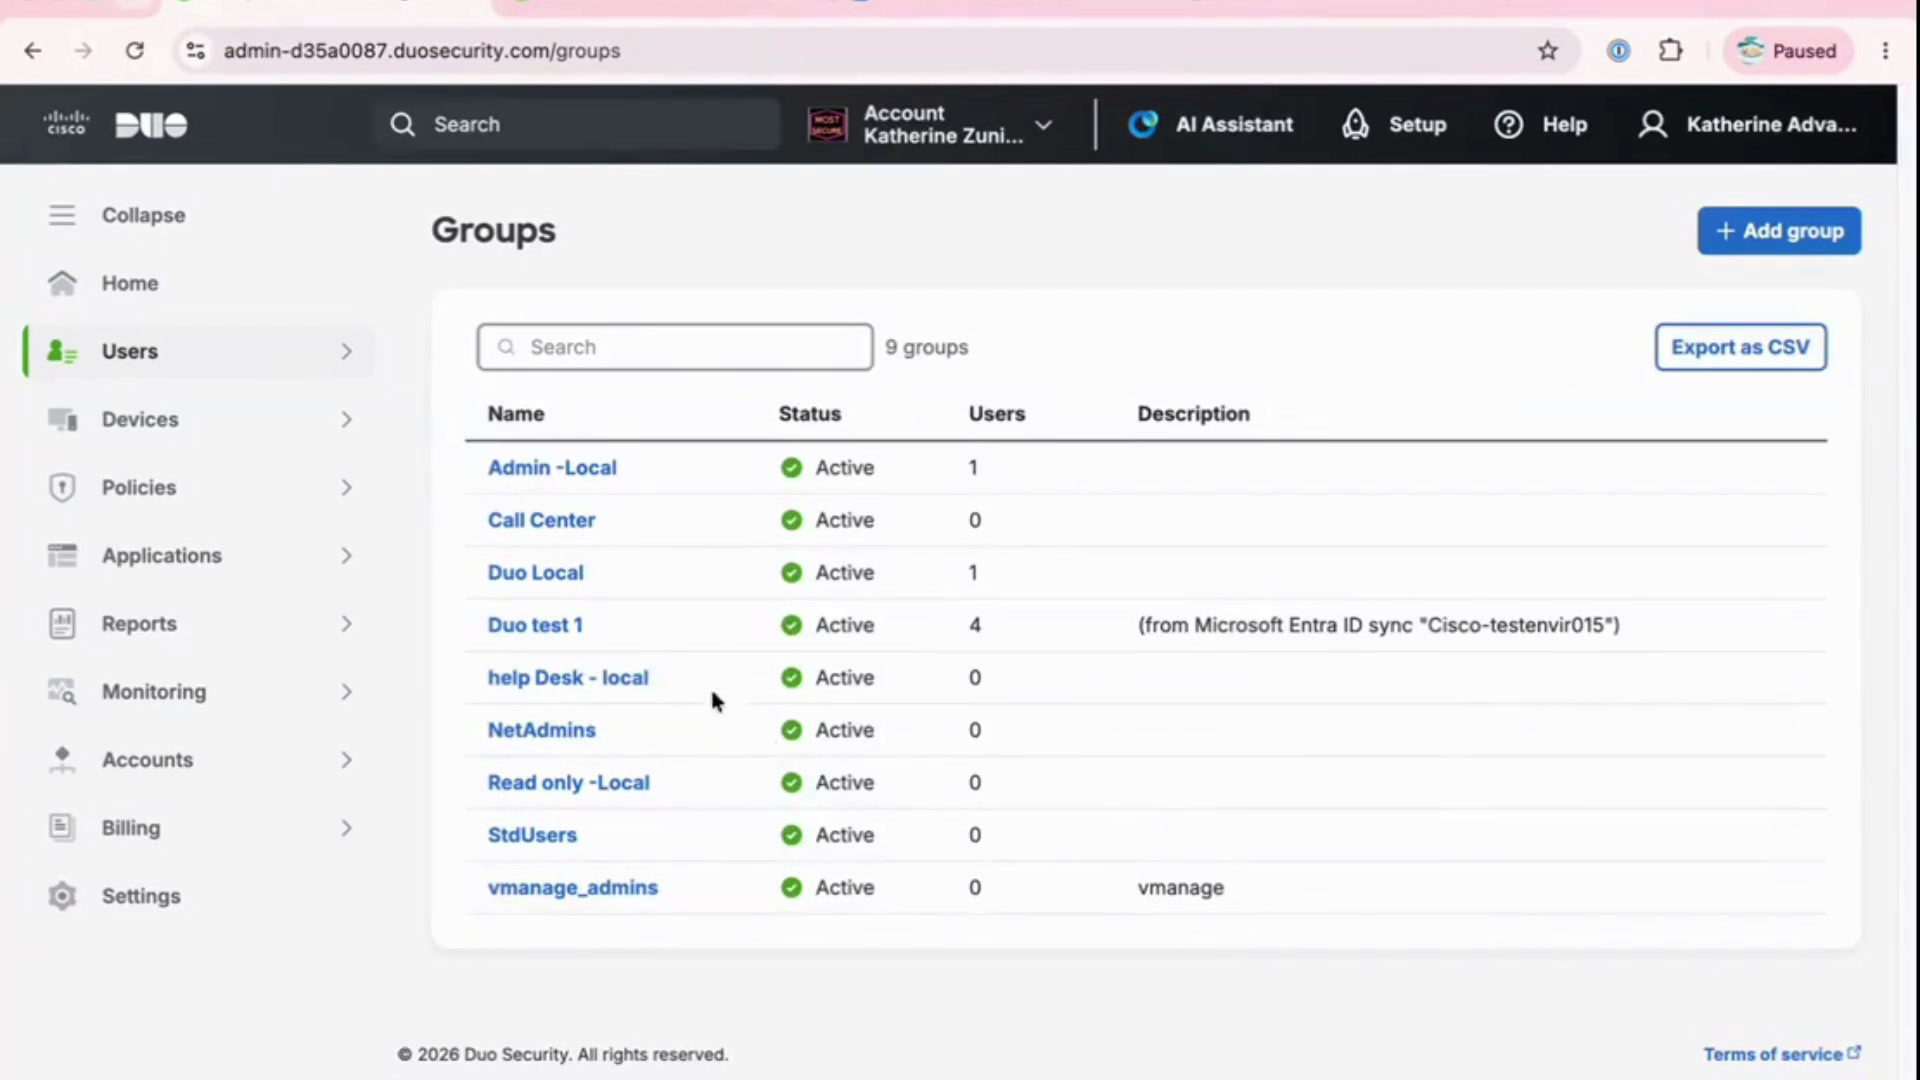Open the AI Assistant
This screenshot has width=1920, height=1080.
[x=1210, y=124]
